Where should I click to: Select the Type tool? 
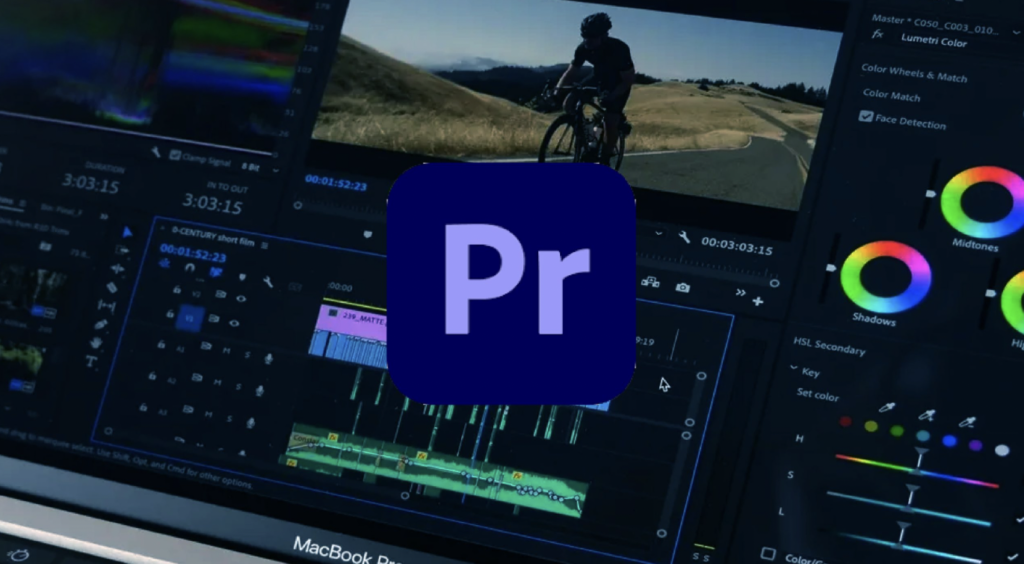click(x=91, y=361)
